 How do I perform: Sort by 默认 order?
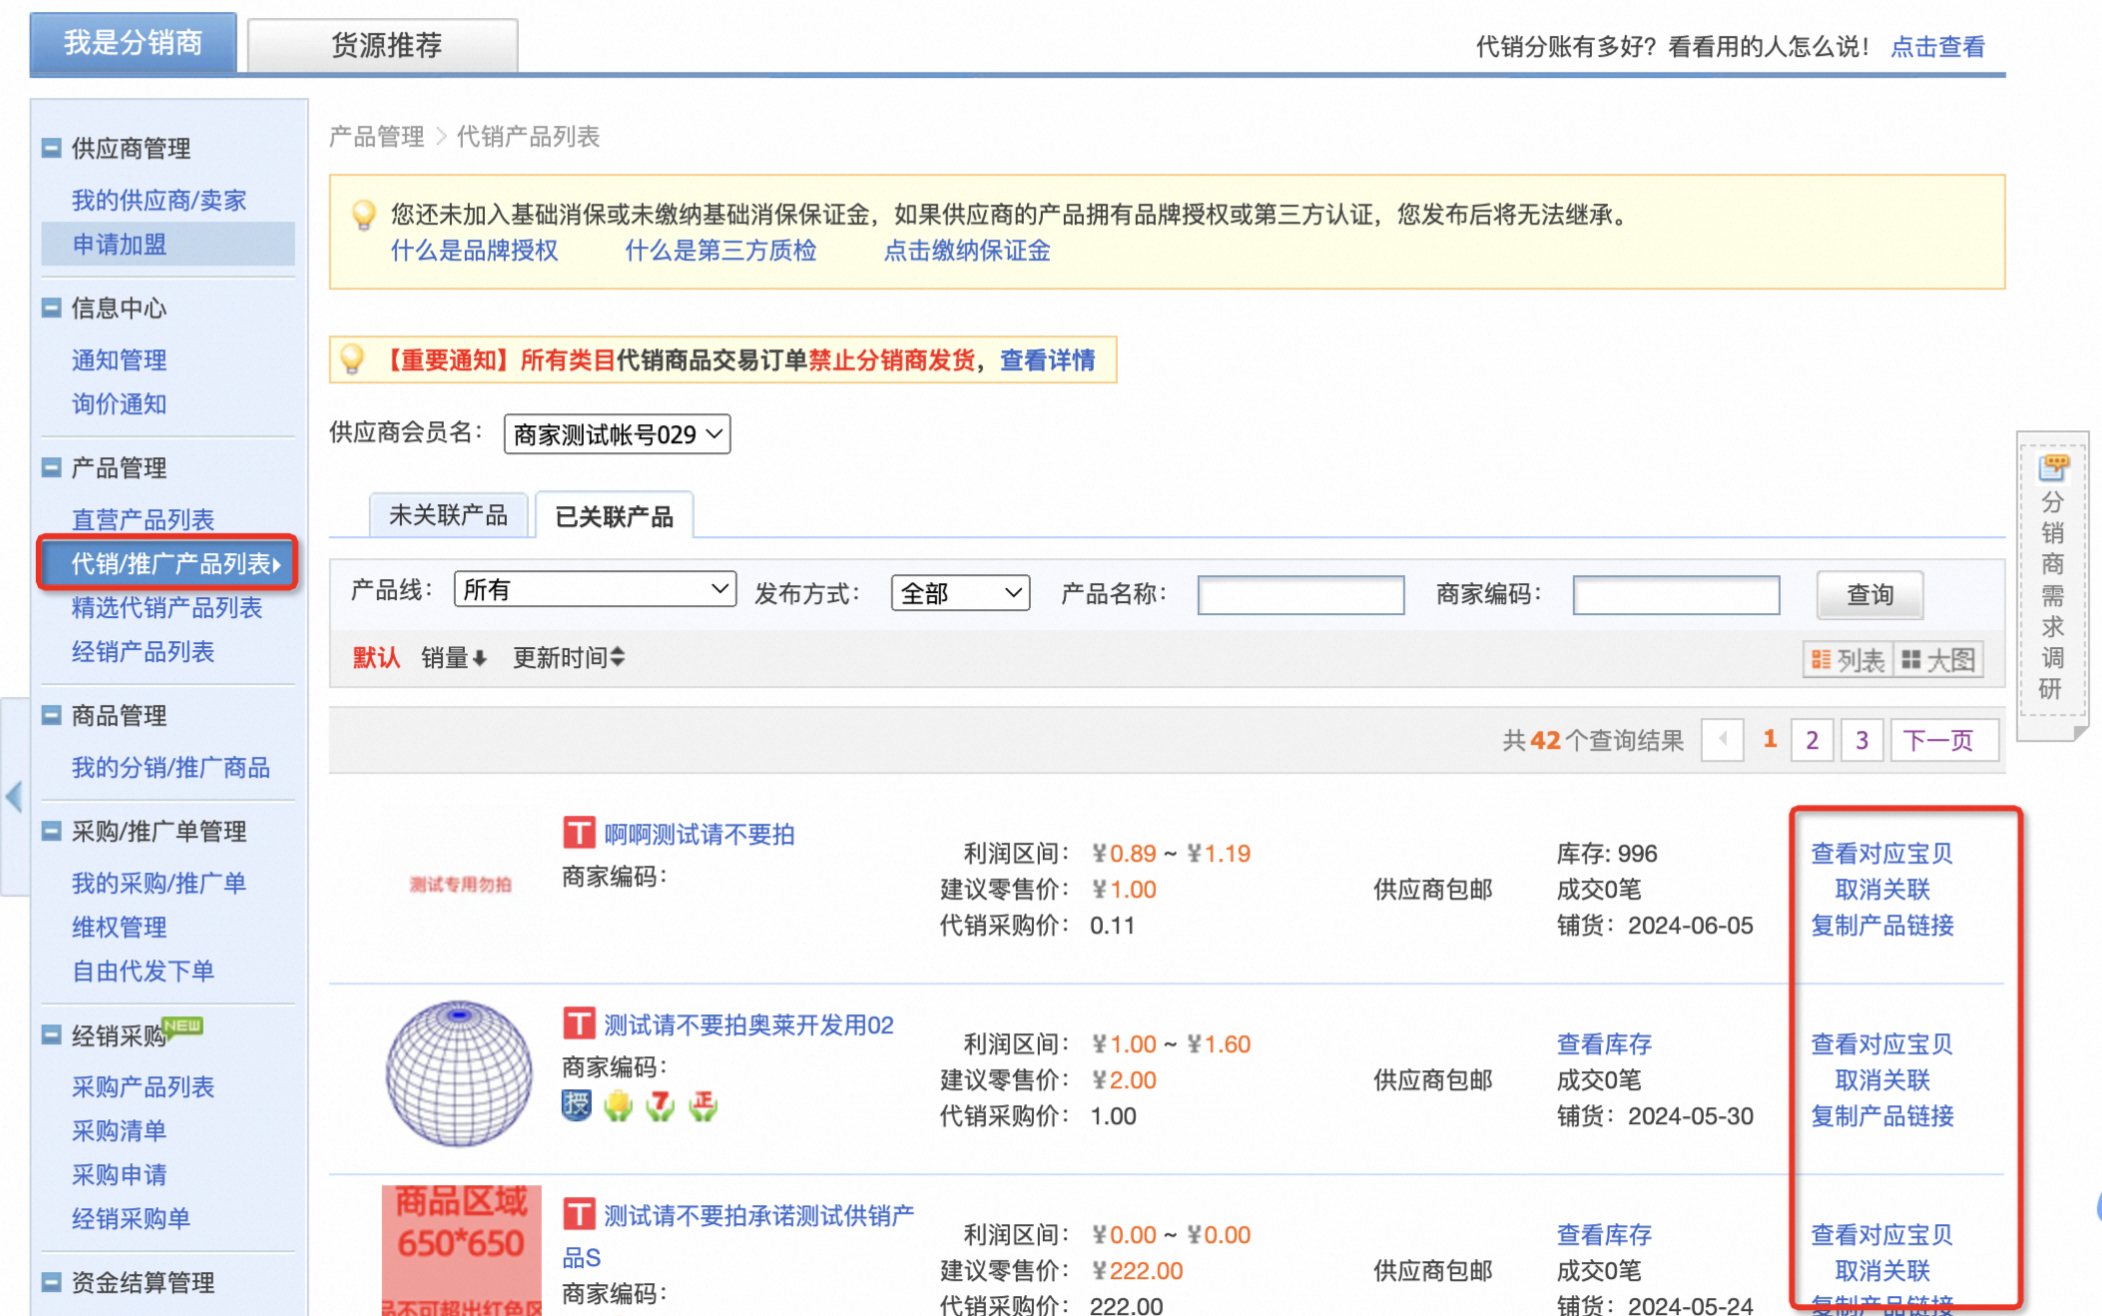375,658
